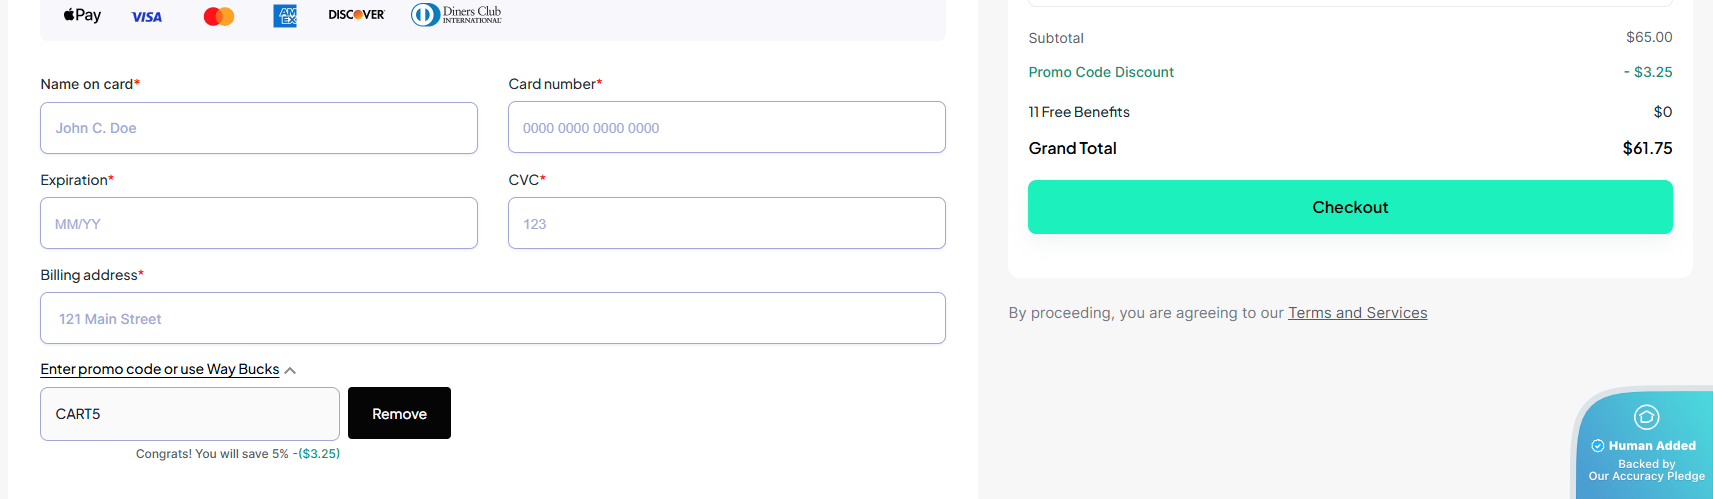Click the CVC input field
Image resolution: width=1713 pixels, height=499 pixels.
(x=726, y=224)
